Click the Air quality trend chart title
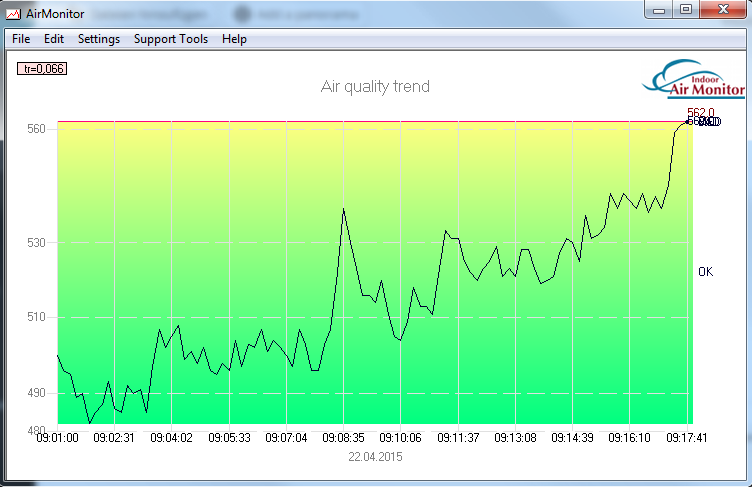The width and height of the screenshot is (752, 487). click(x=375, y=87)
